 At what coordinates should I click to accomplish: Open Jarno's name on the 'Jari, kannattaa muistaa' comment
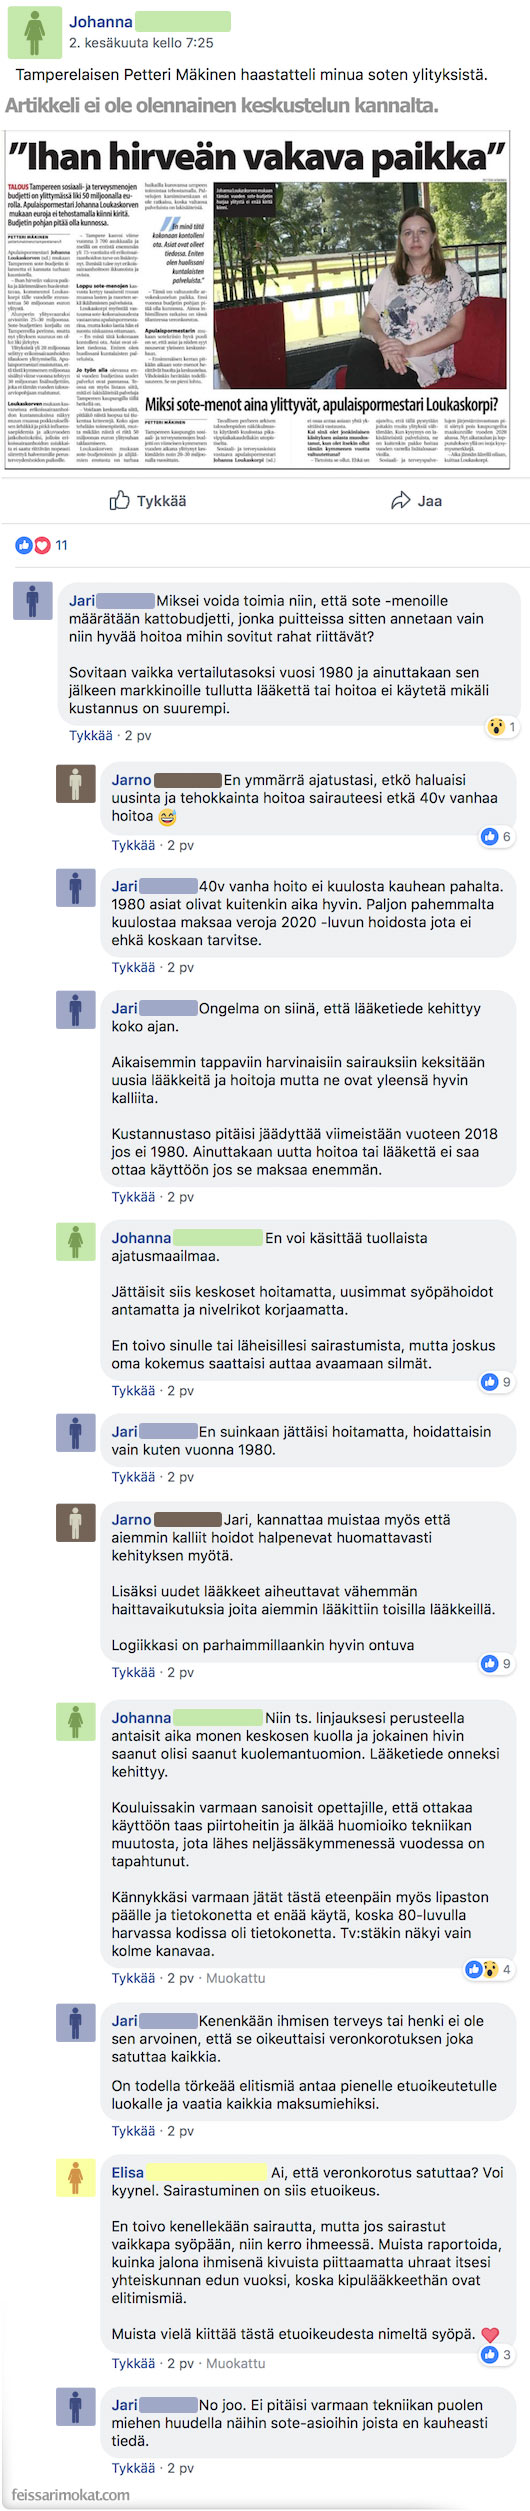(x=132, y=1519)
